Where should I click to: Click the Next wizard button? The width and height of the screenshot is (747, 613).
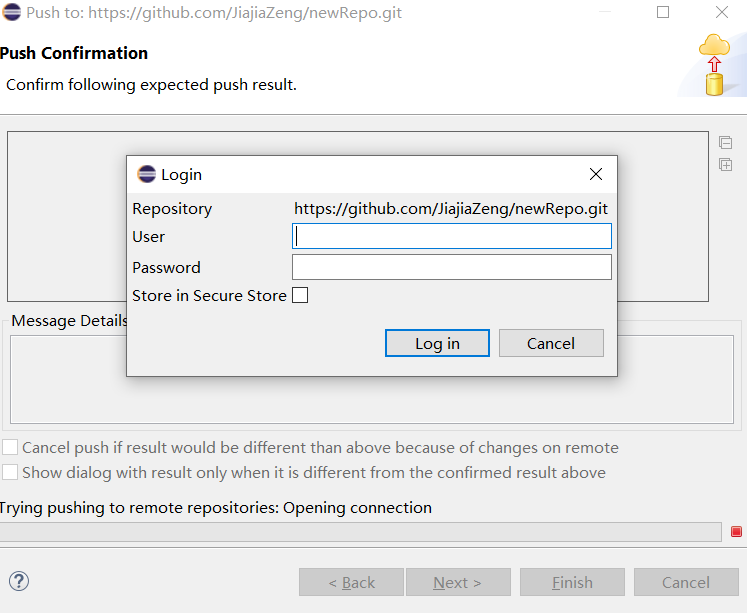point(458,582)
